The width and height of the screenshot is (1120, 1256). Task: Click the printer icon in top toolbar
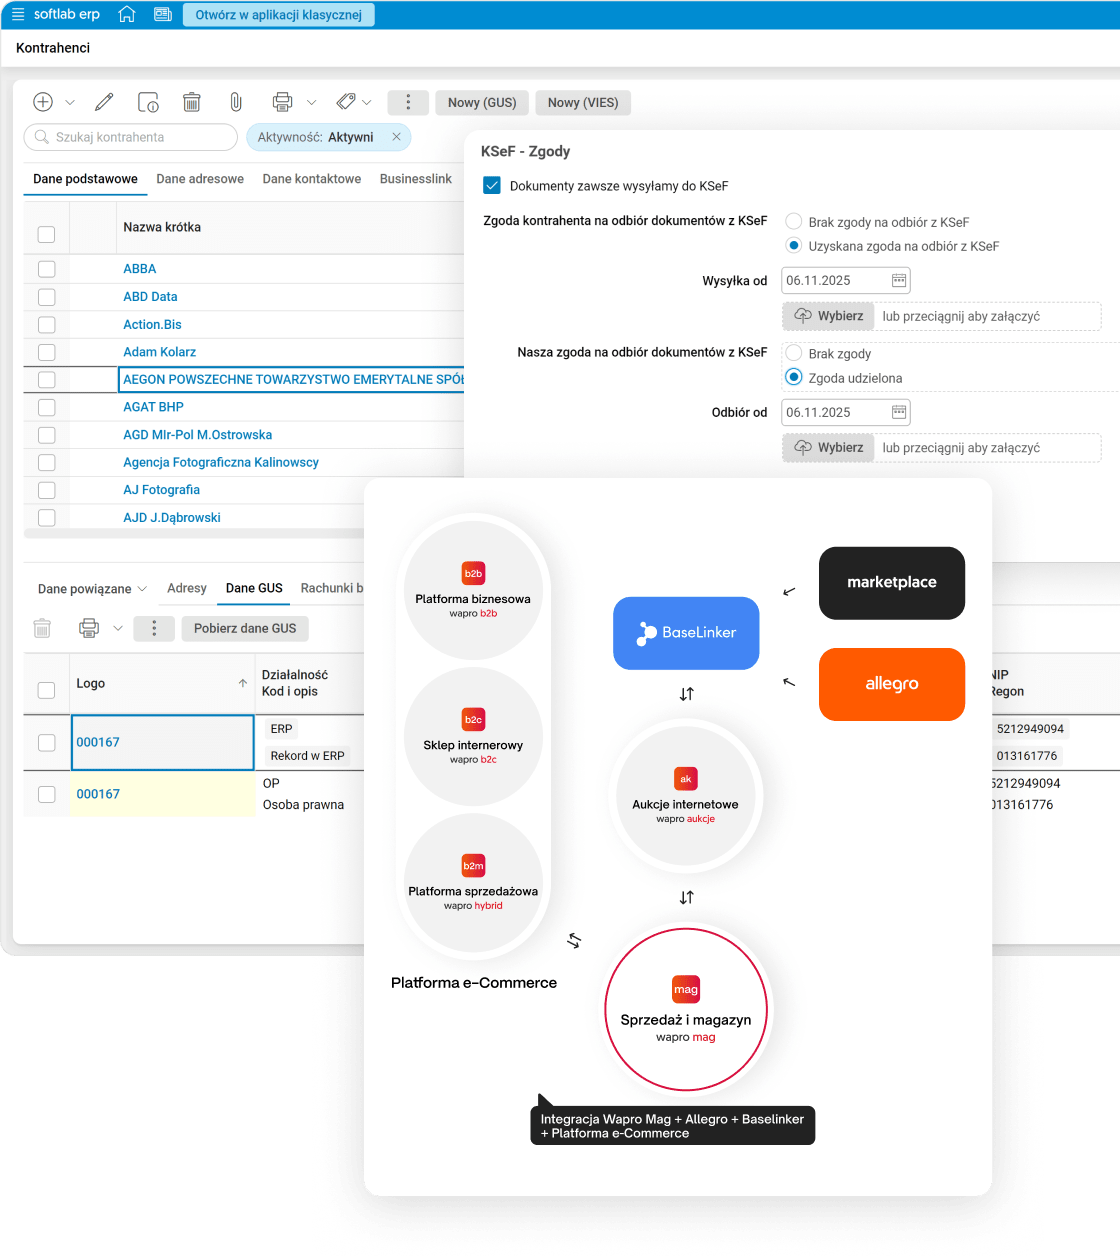tap(283, 102)
